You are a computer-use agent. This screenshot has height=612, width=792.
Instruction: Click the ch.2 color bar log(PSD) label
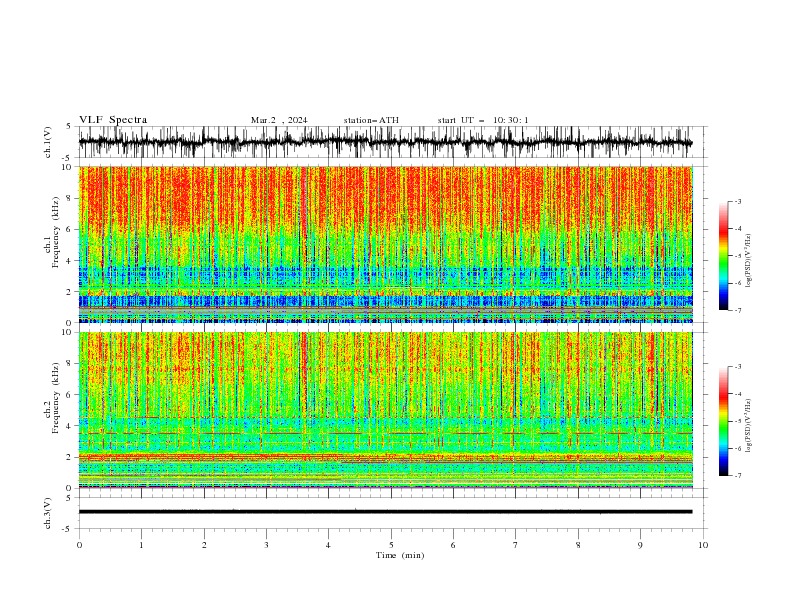coord(749,425)
